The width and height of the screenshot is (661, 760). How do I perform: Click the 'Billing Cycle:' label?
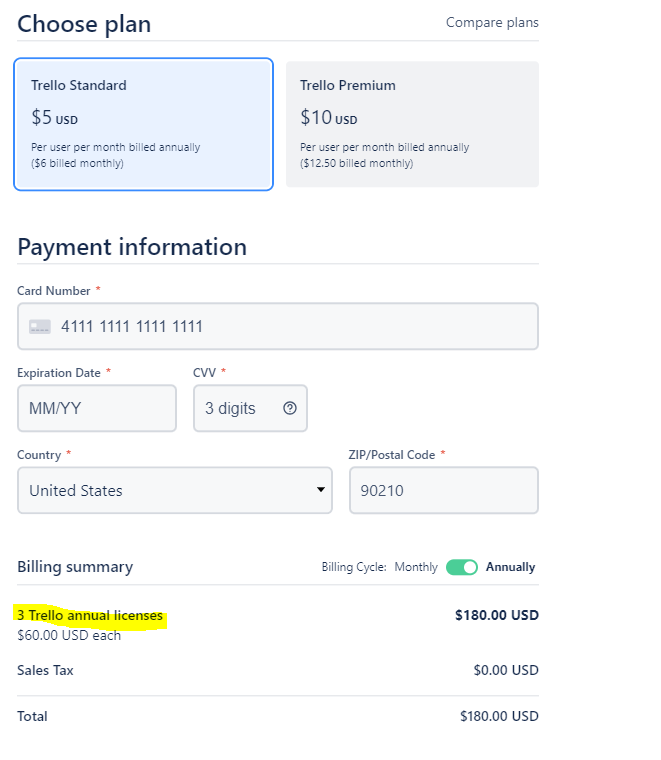[354, 567]
